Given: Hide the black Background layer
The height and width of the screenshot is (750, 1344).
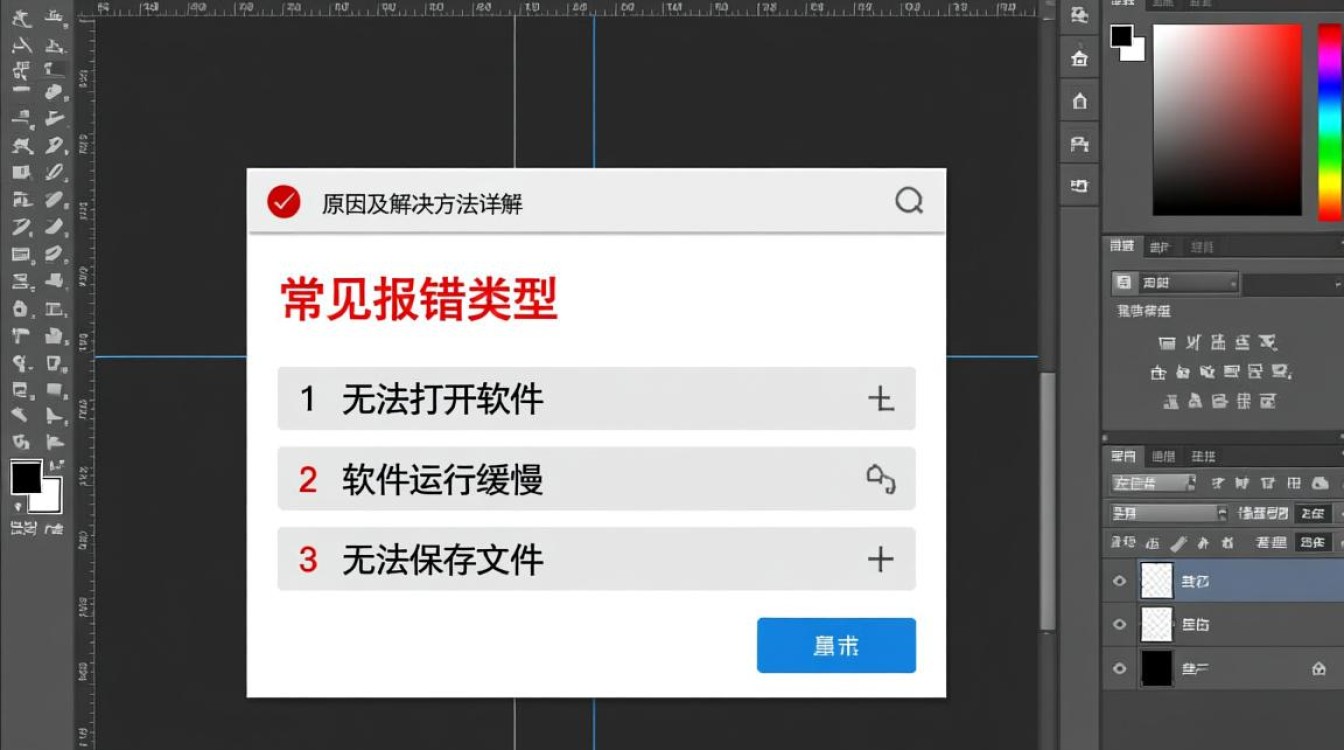Looking at the screenshot, I should (x=1120, y=668).
